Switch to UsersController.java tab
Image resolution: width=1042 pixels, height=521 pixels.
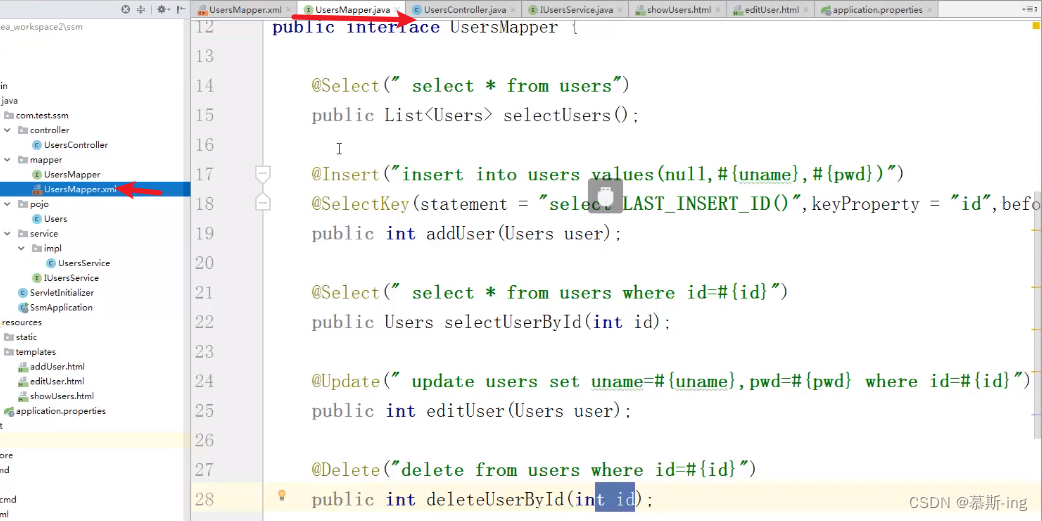coord(459,10)
